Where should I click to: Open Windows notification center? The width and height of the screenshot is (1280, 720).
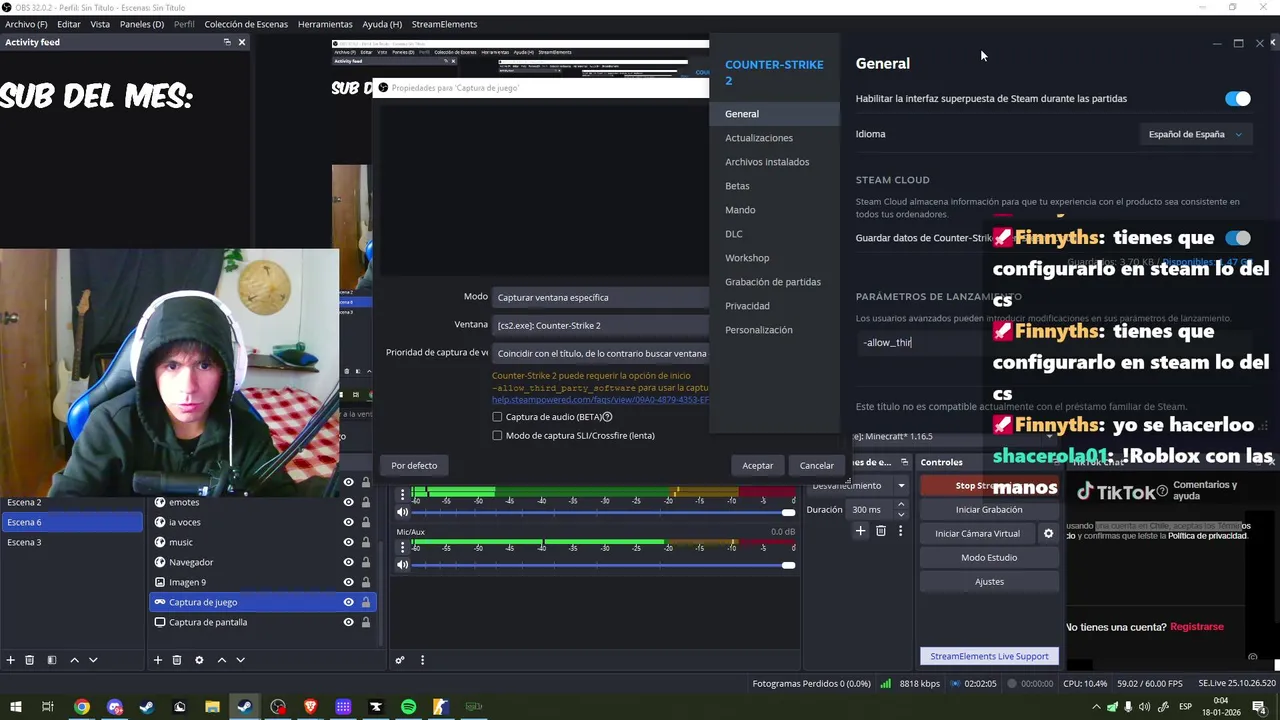coord(1259,707)
